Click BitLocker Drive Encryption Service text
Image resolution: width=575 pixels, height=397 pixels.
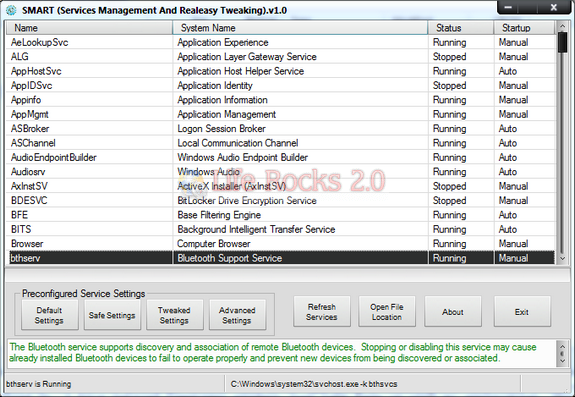click(x=247, y=201)
